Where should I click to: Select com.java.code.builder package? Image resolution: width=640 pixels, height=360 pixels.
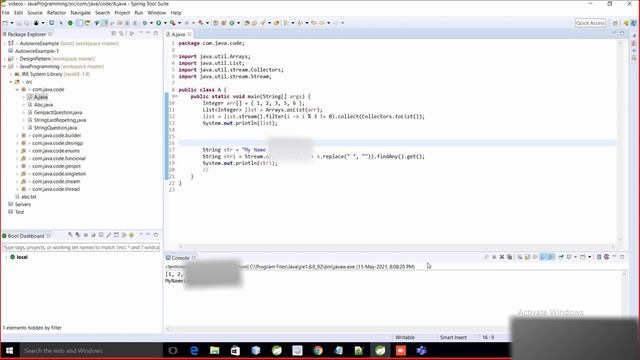click(56, 136)
